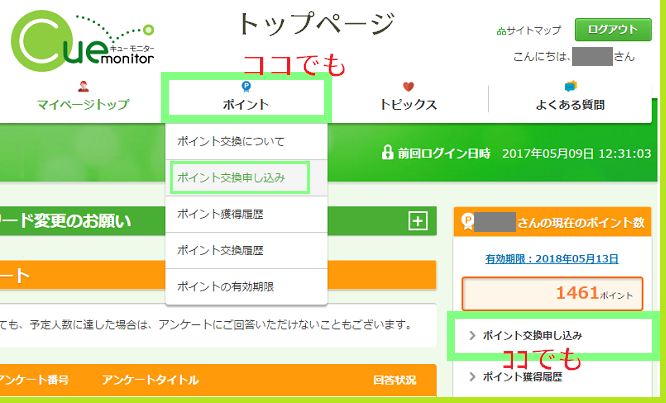Screen dimensions: 666x403
Task: Select ポイント交換申し込み from dropdown menu
Action: [246, 178]
